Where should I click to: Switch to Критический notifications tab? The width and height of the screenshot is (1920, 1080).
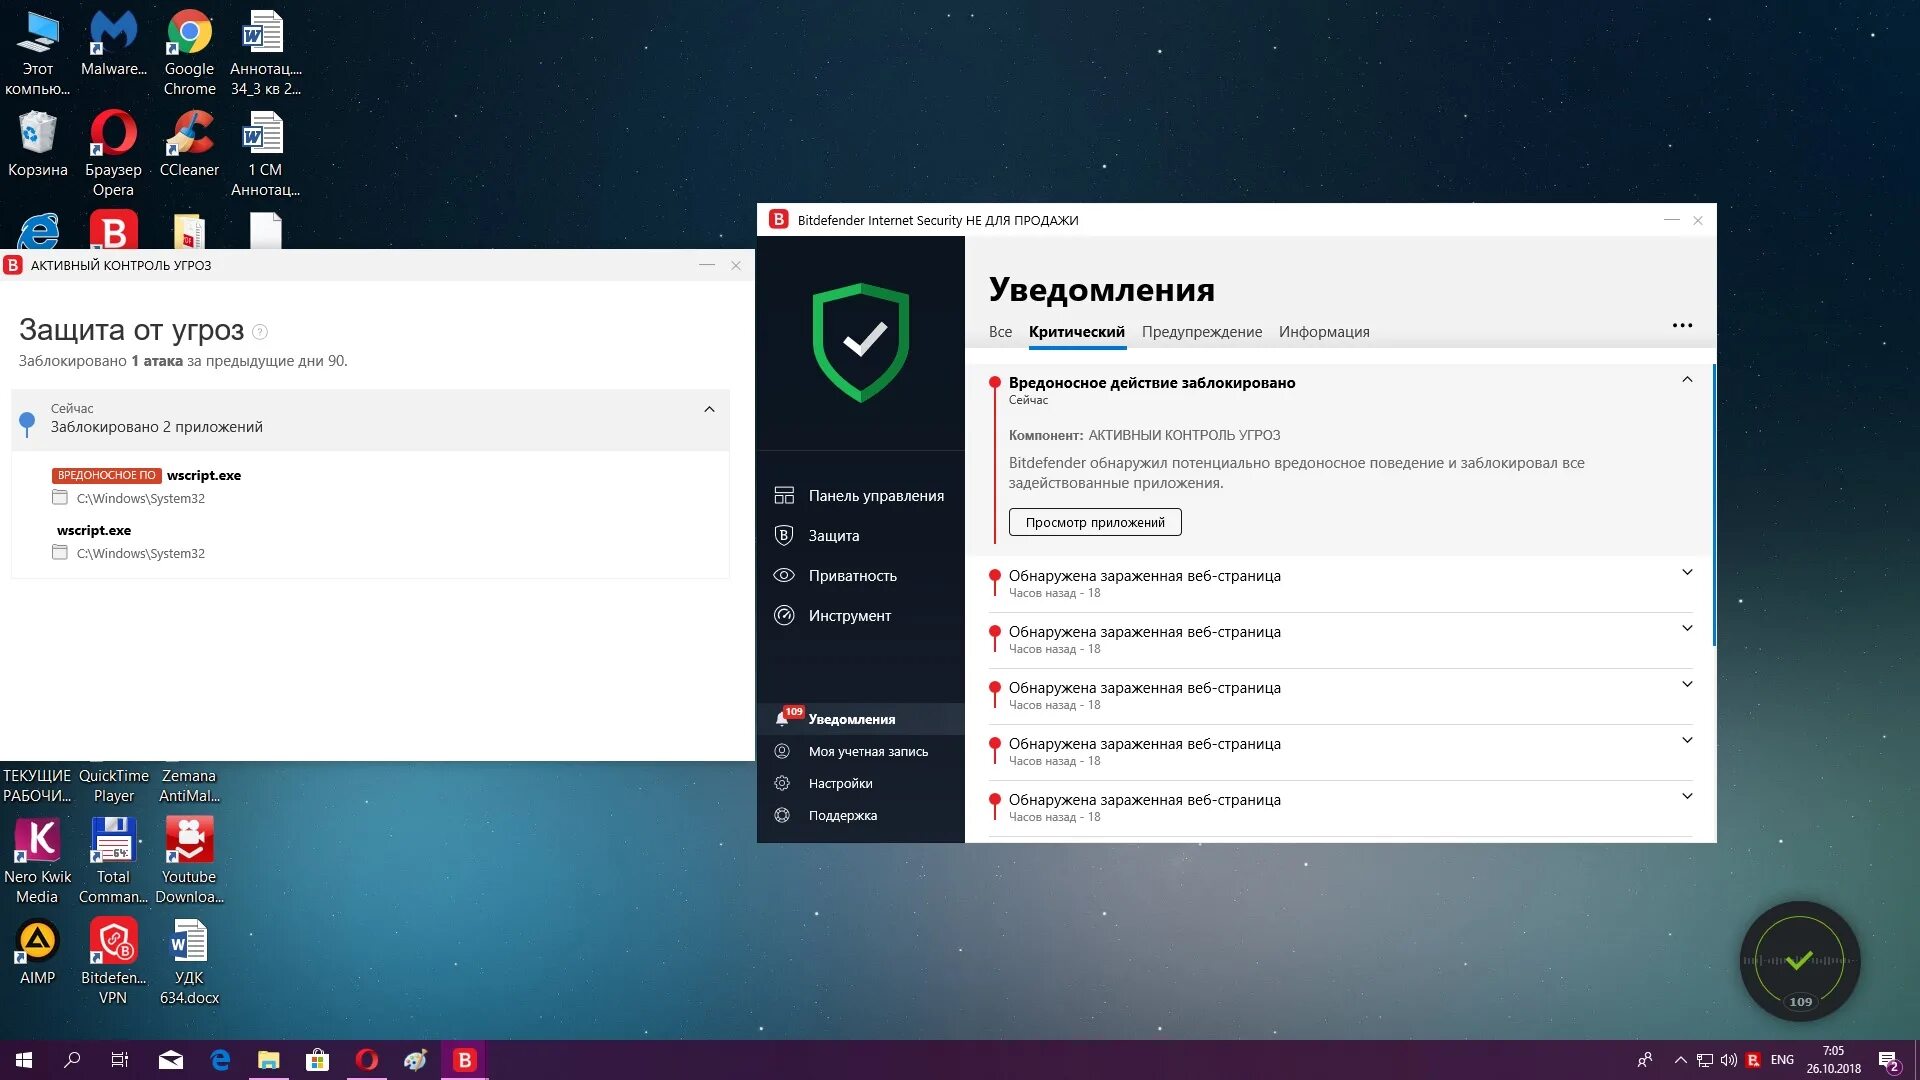click(1076, 332)
